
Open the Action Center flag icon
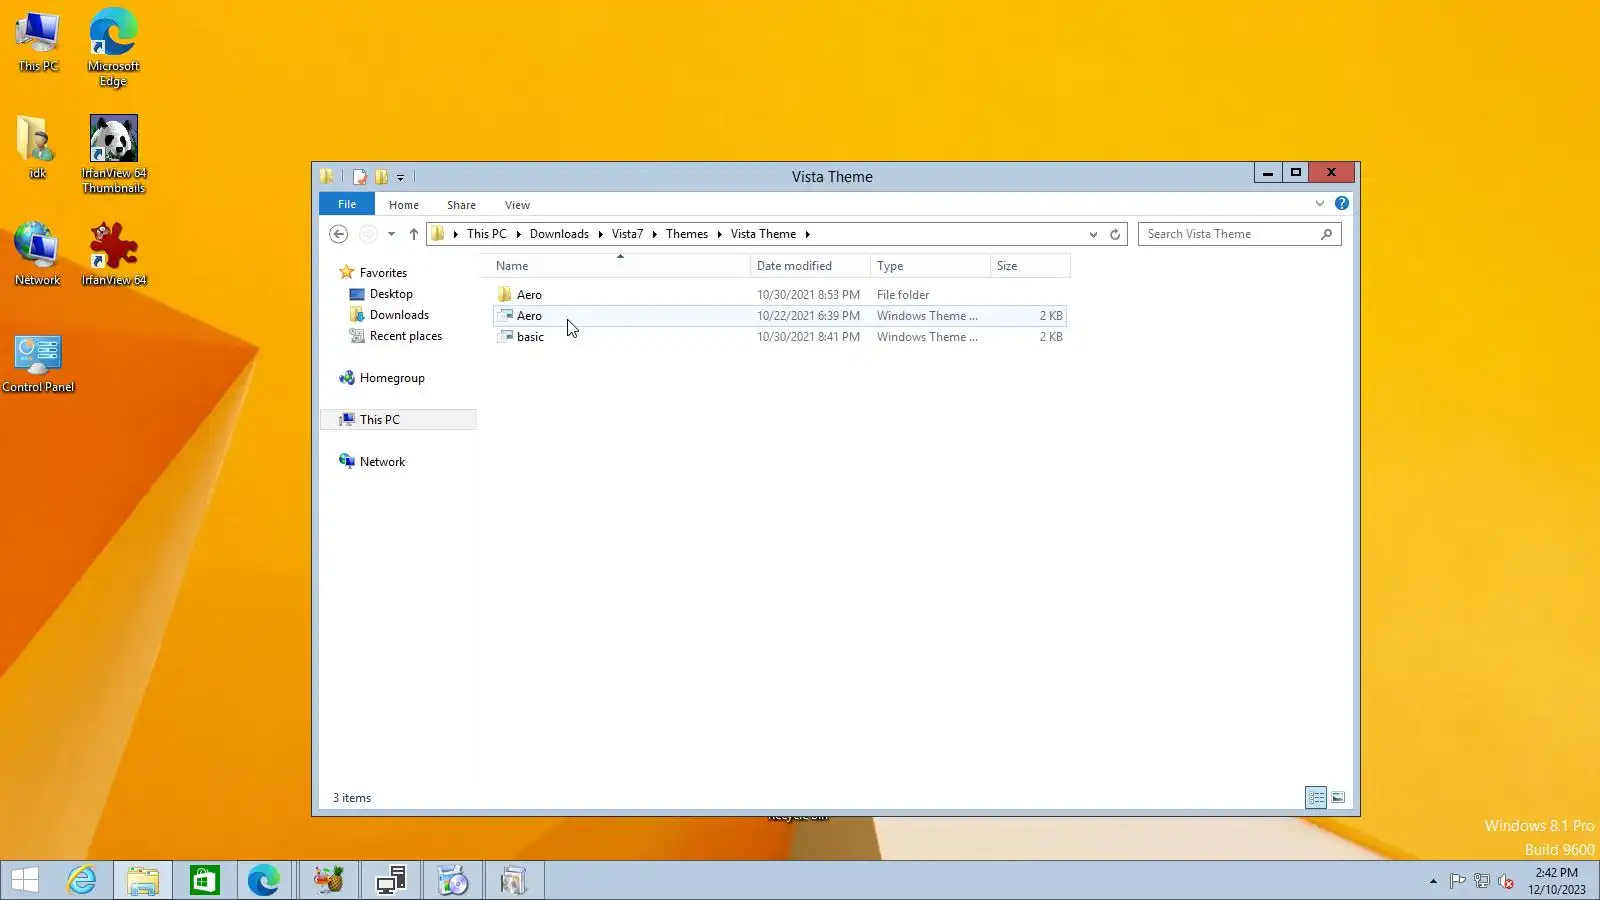click(1458, 881)
